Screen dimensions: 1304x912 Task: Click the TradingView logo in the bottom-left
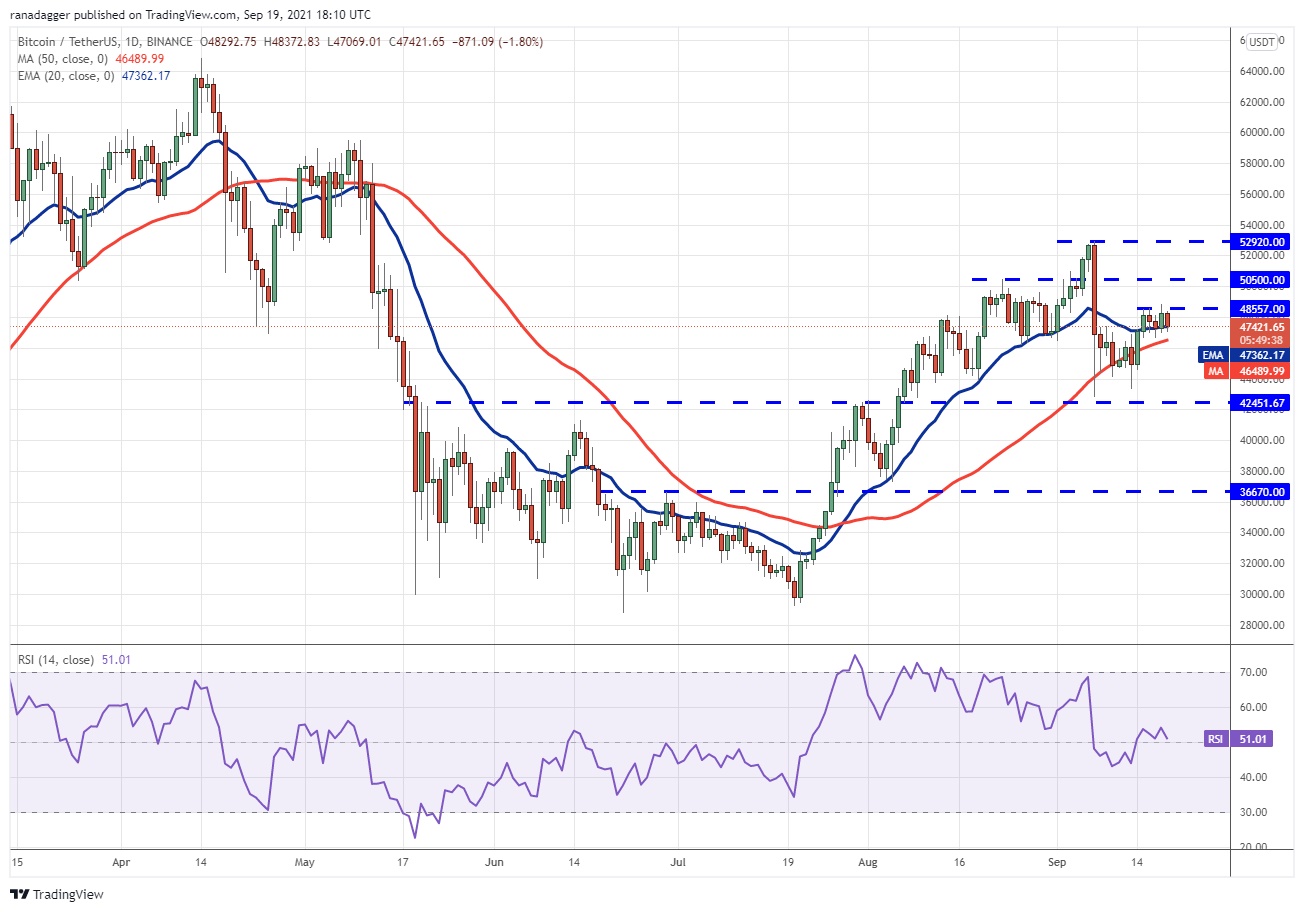[x=56, y=893]
